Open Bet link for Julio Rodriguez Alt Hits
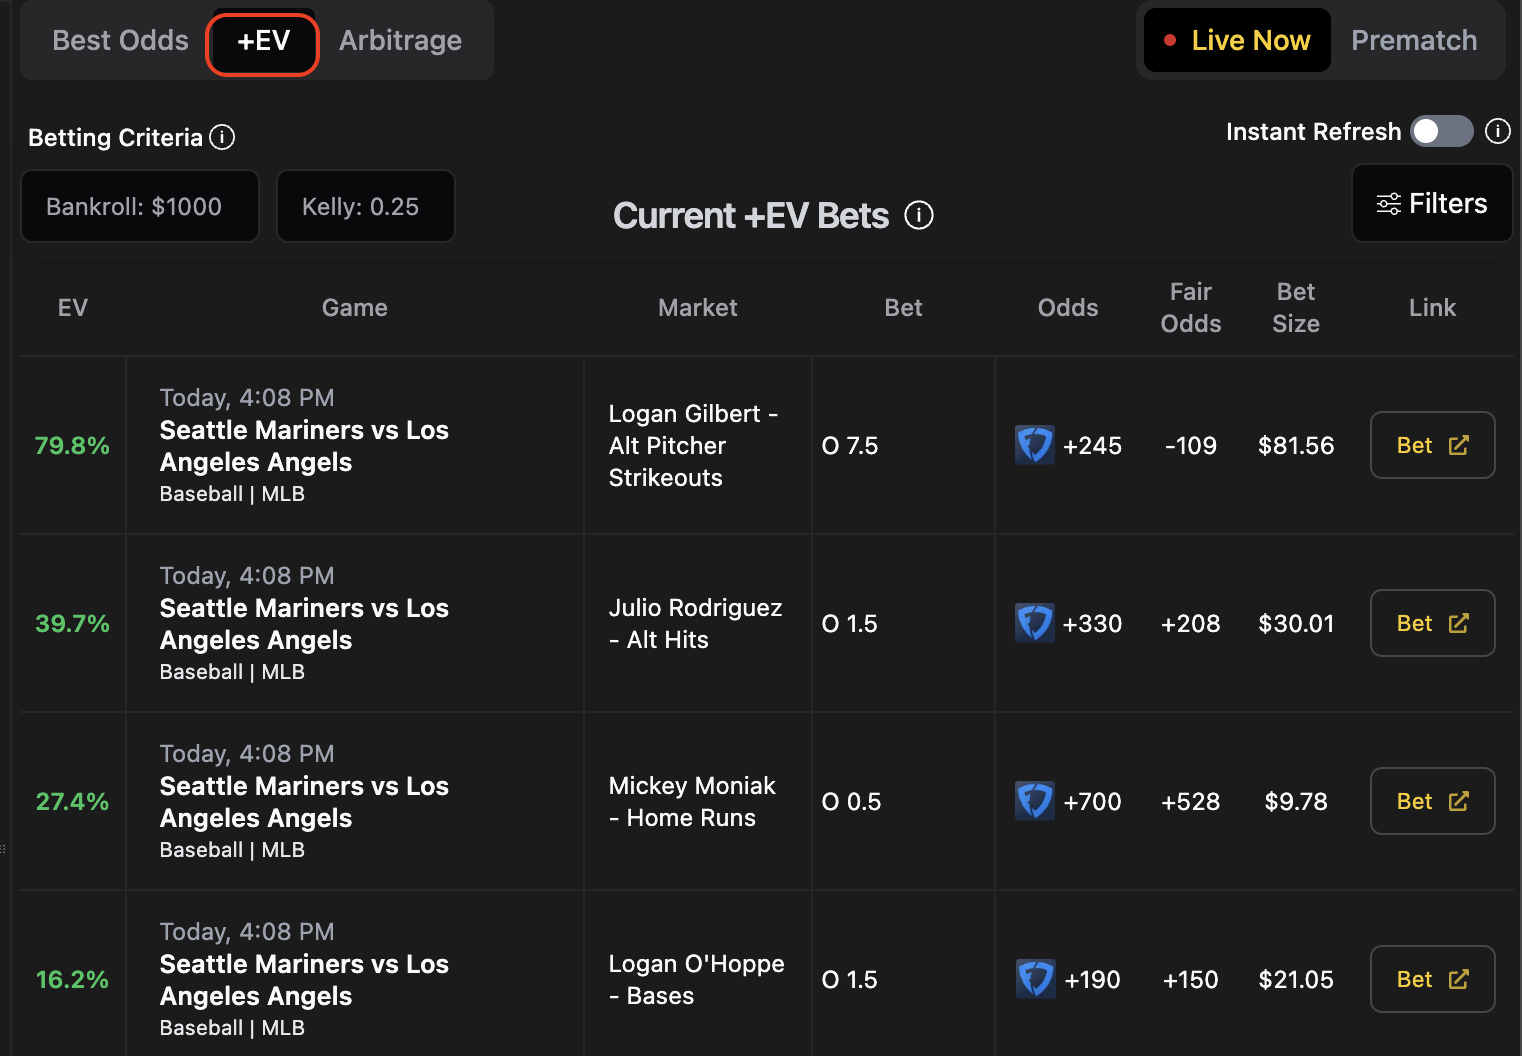Screen dimensions: 1522x1056 (x=1432, y=623)
